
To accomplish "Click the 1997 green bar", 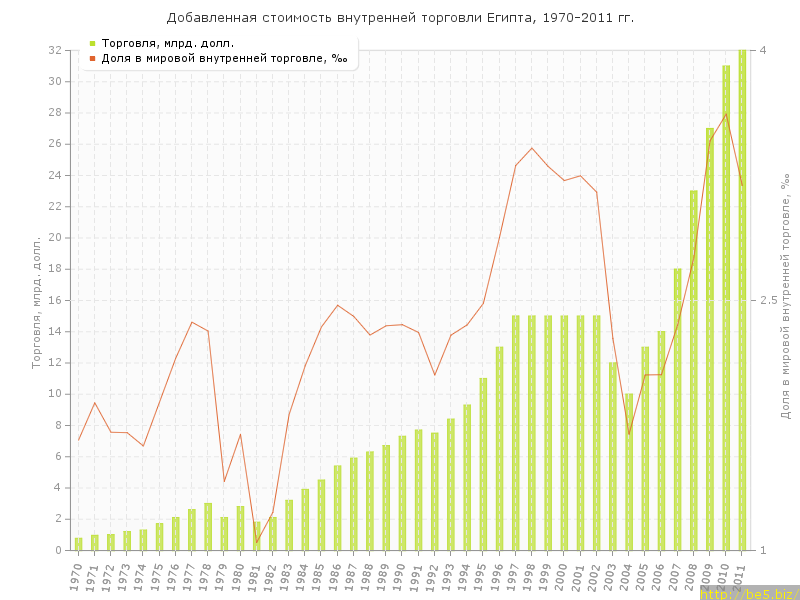I will coord(516,432).
